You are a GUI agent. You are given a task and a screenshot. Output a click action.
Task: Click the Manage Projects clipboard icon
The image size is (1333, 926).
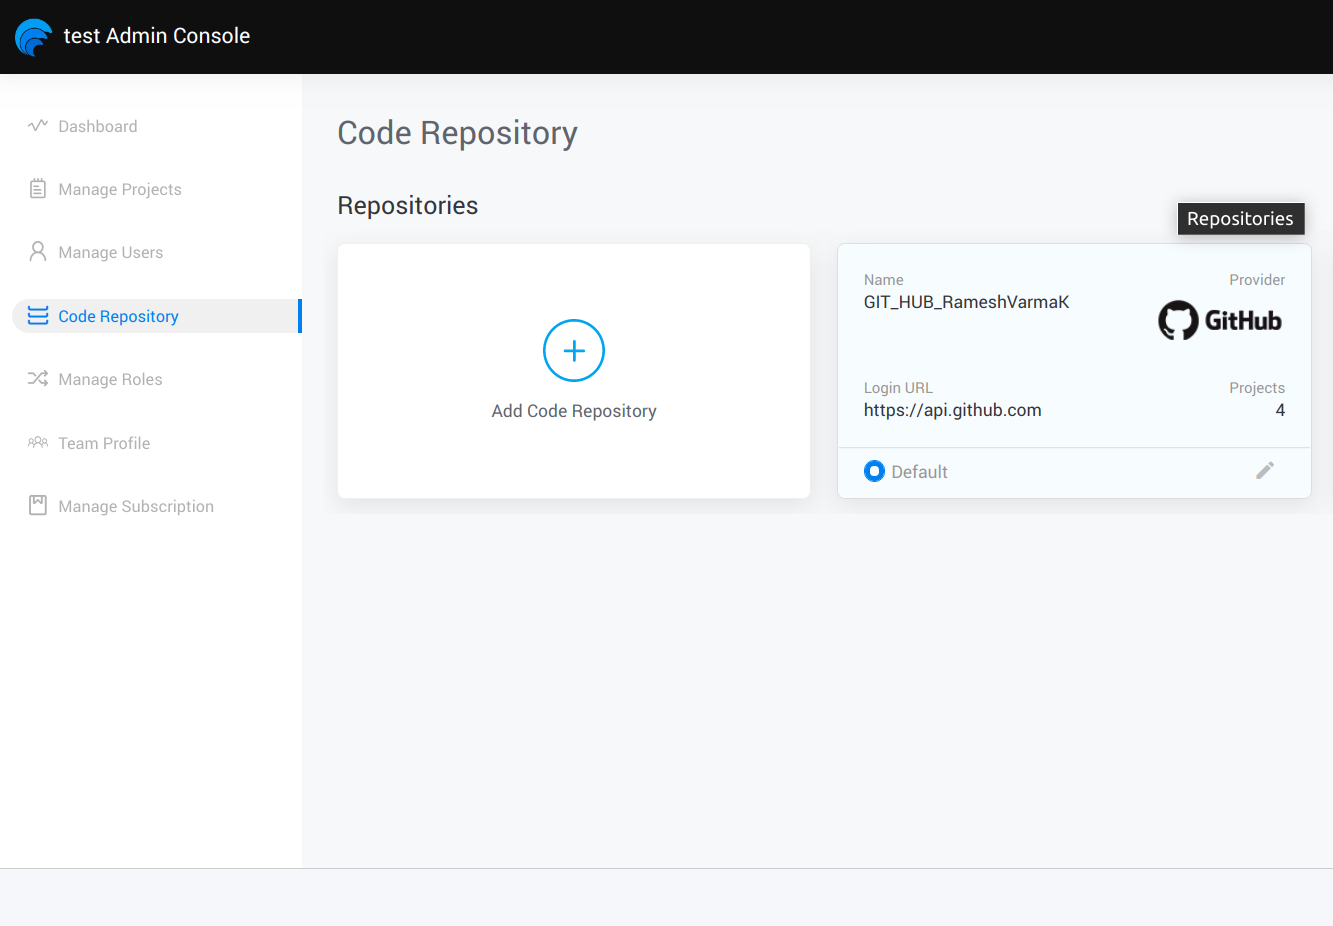pyautogui.click(x=38, y=189)
